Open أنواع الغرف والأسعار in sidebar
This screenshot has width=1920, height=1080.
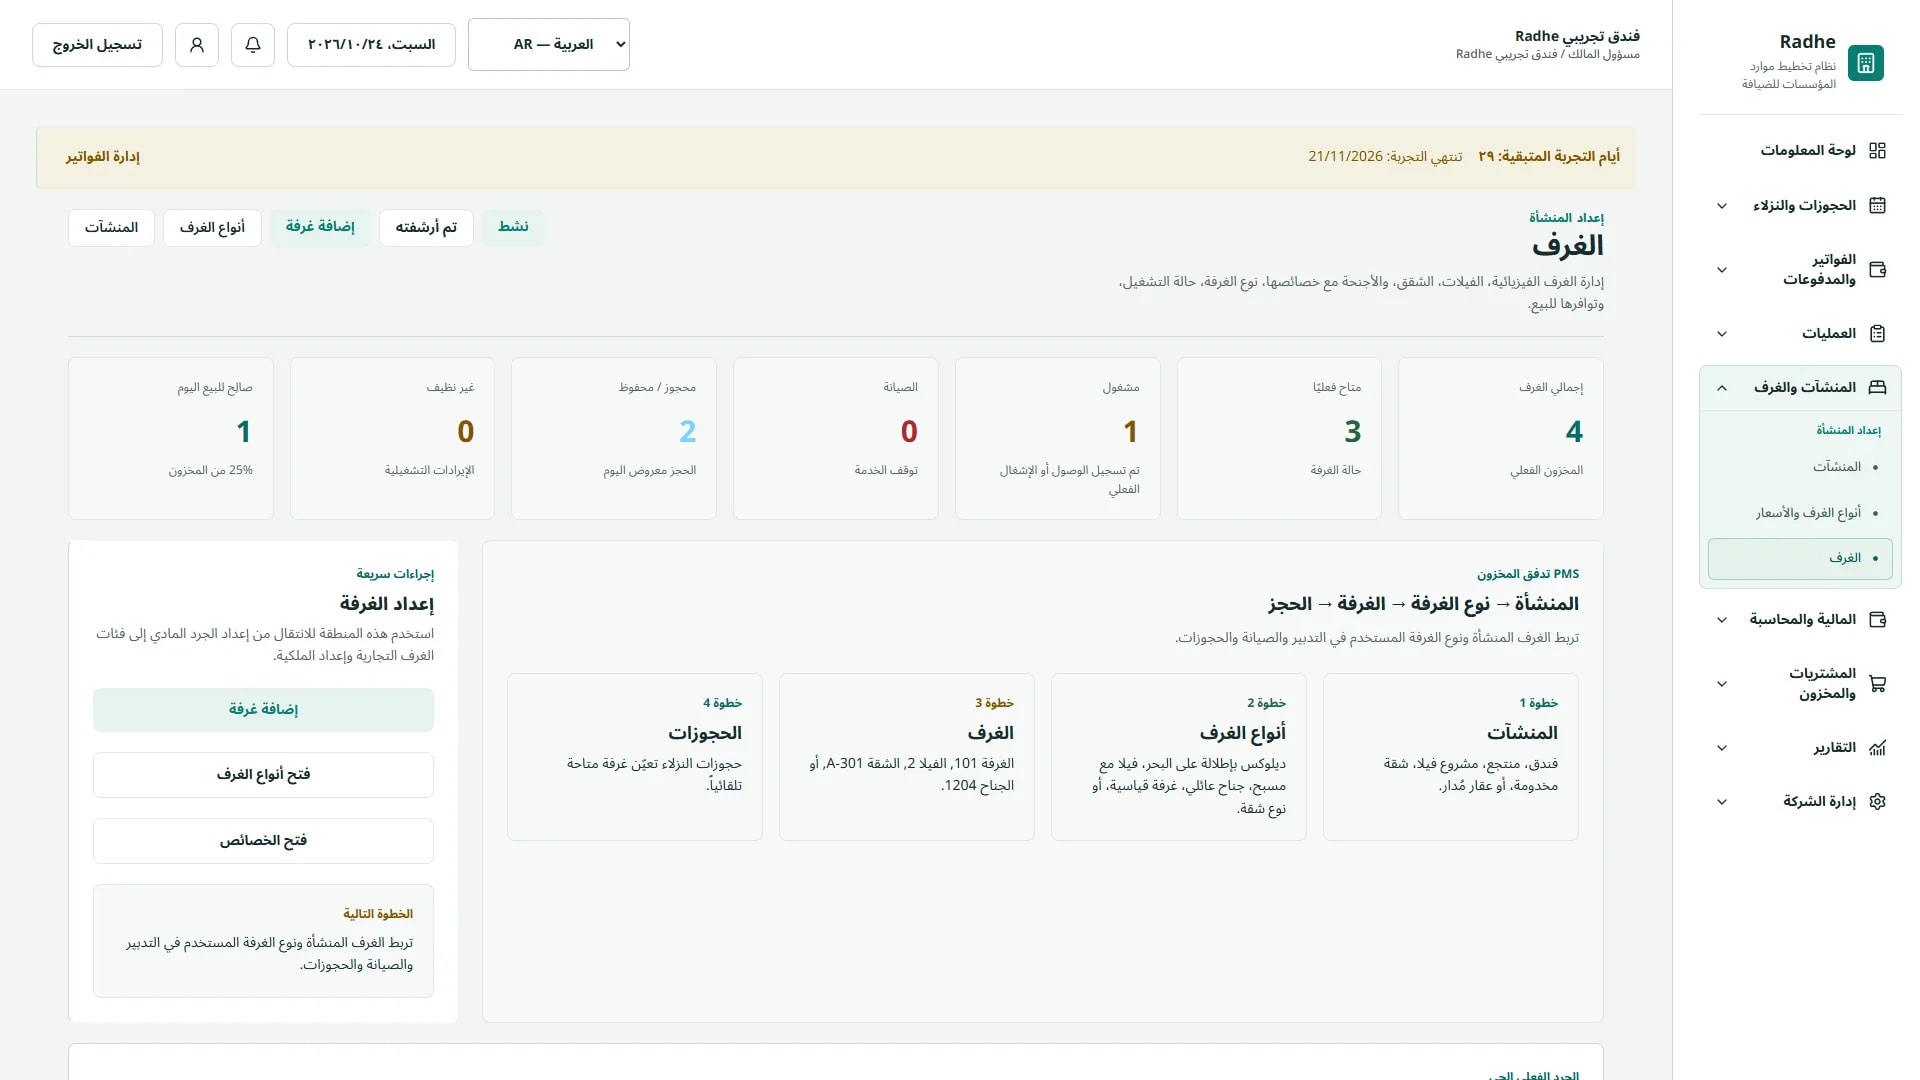coord(1800,513)
